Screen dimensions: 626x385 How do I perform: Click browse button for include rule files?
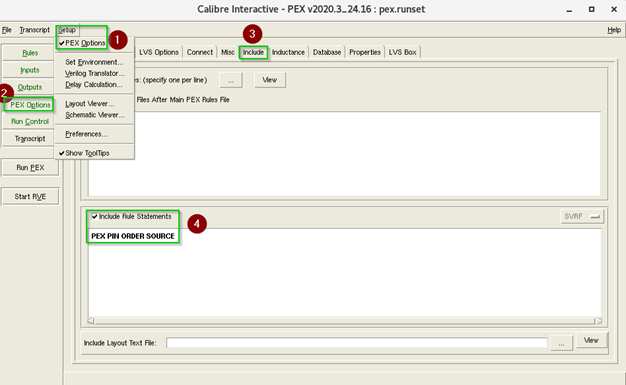point(231,80)
